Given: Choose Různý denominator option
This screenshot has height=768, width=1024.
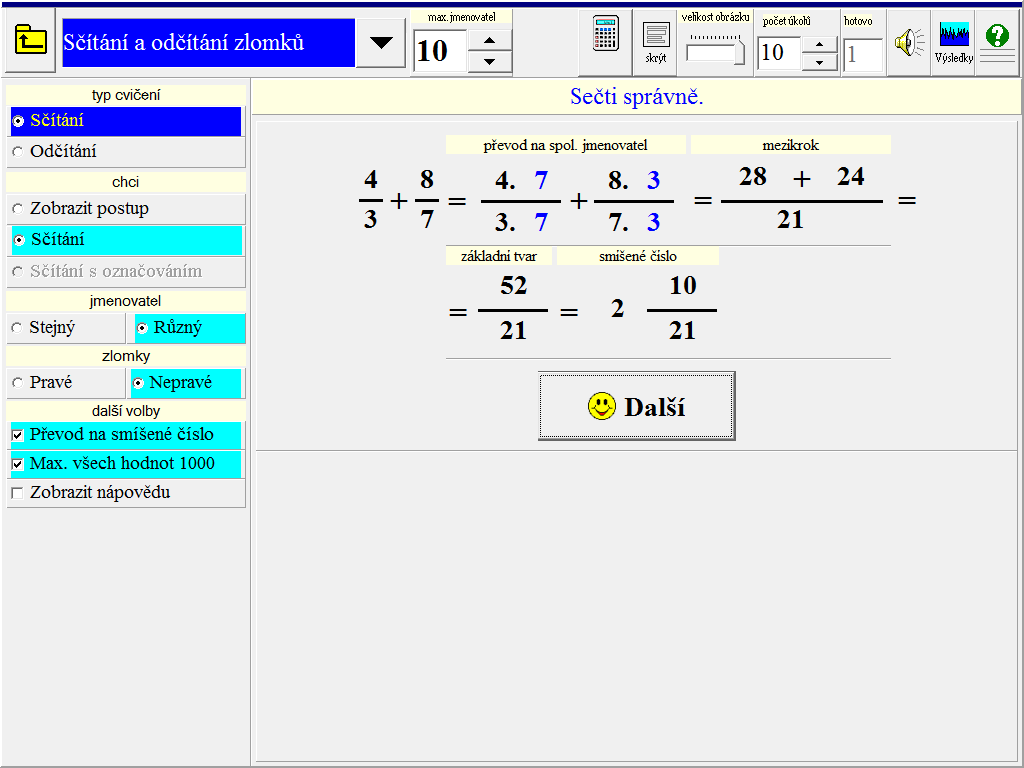Looking at the screenshot, I should click(x=189, y=328).
